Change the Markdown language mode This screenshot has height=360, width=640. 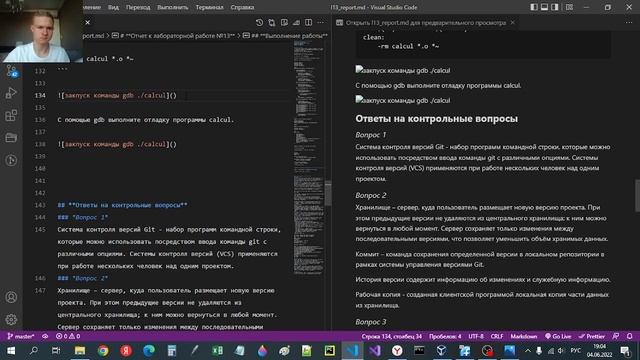point(524,336)
